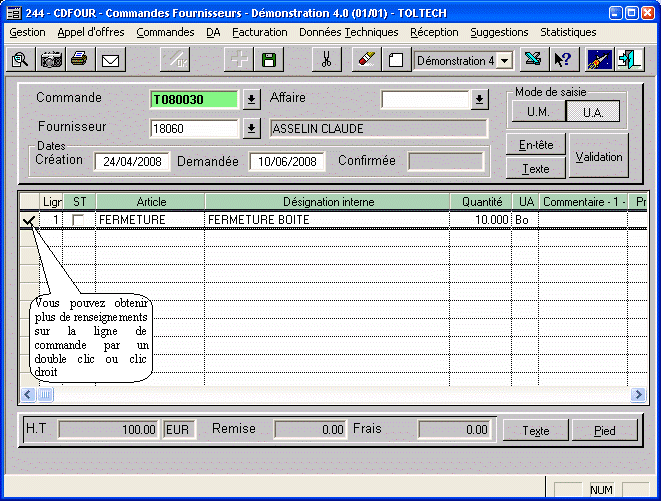
Task: Click the Validation button
Action: coord(599,156)
